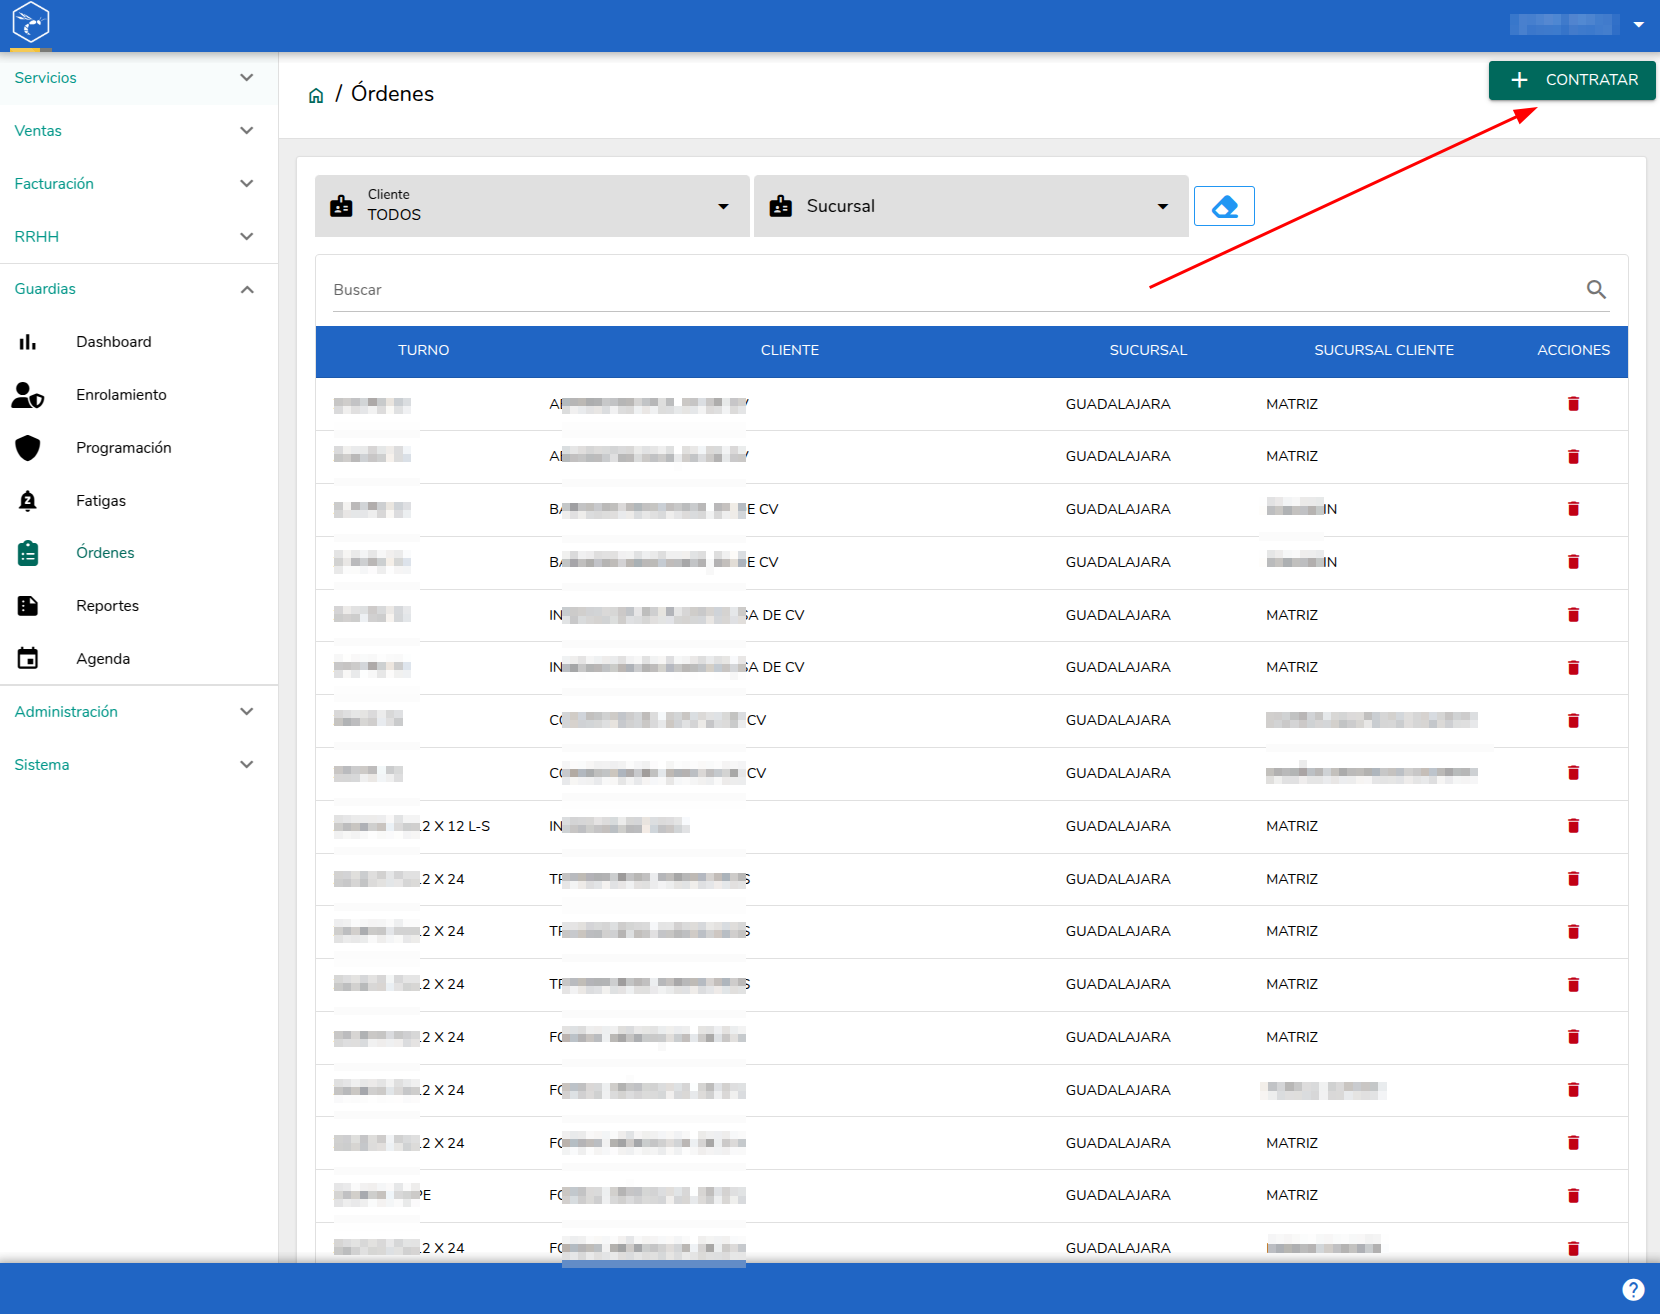Click the help question mark icon
The height and width of the screenshot is (1314, 1660).
pyautogui.click(x=1633, y=1290)
